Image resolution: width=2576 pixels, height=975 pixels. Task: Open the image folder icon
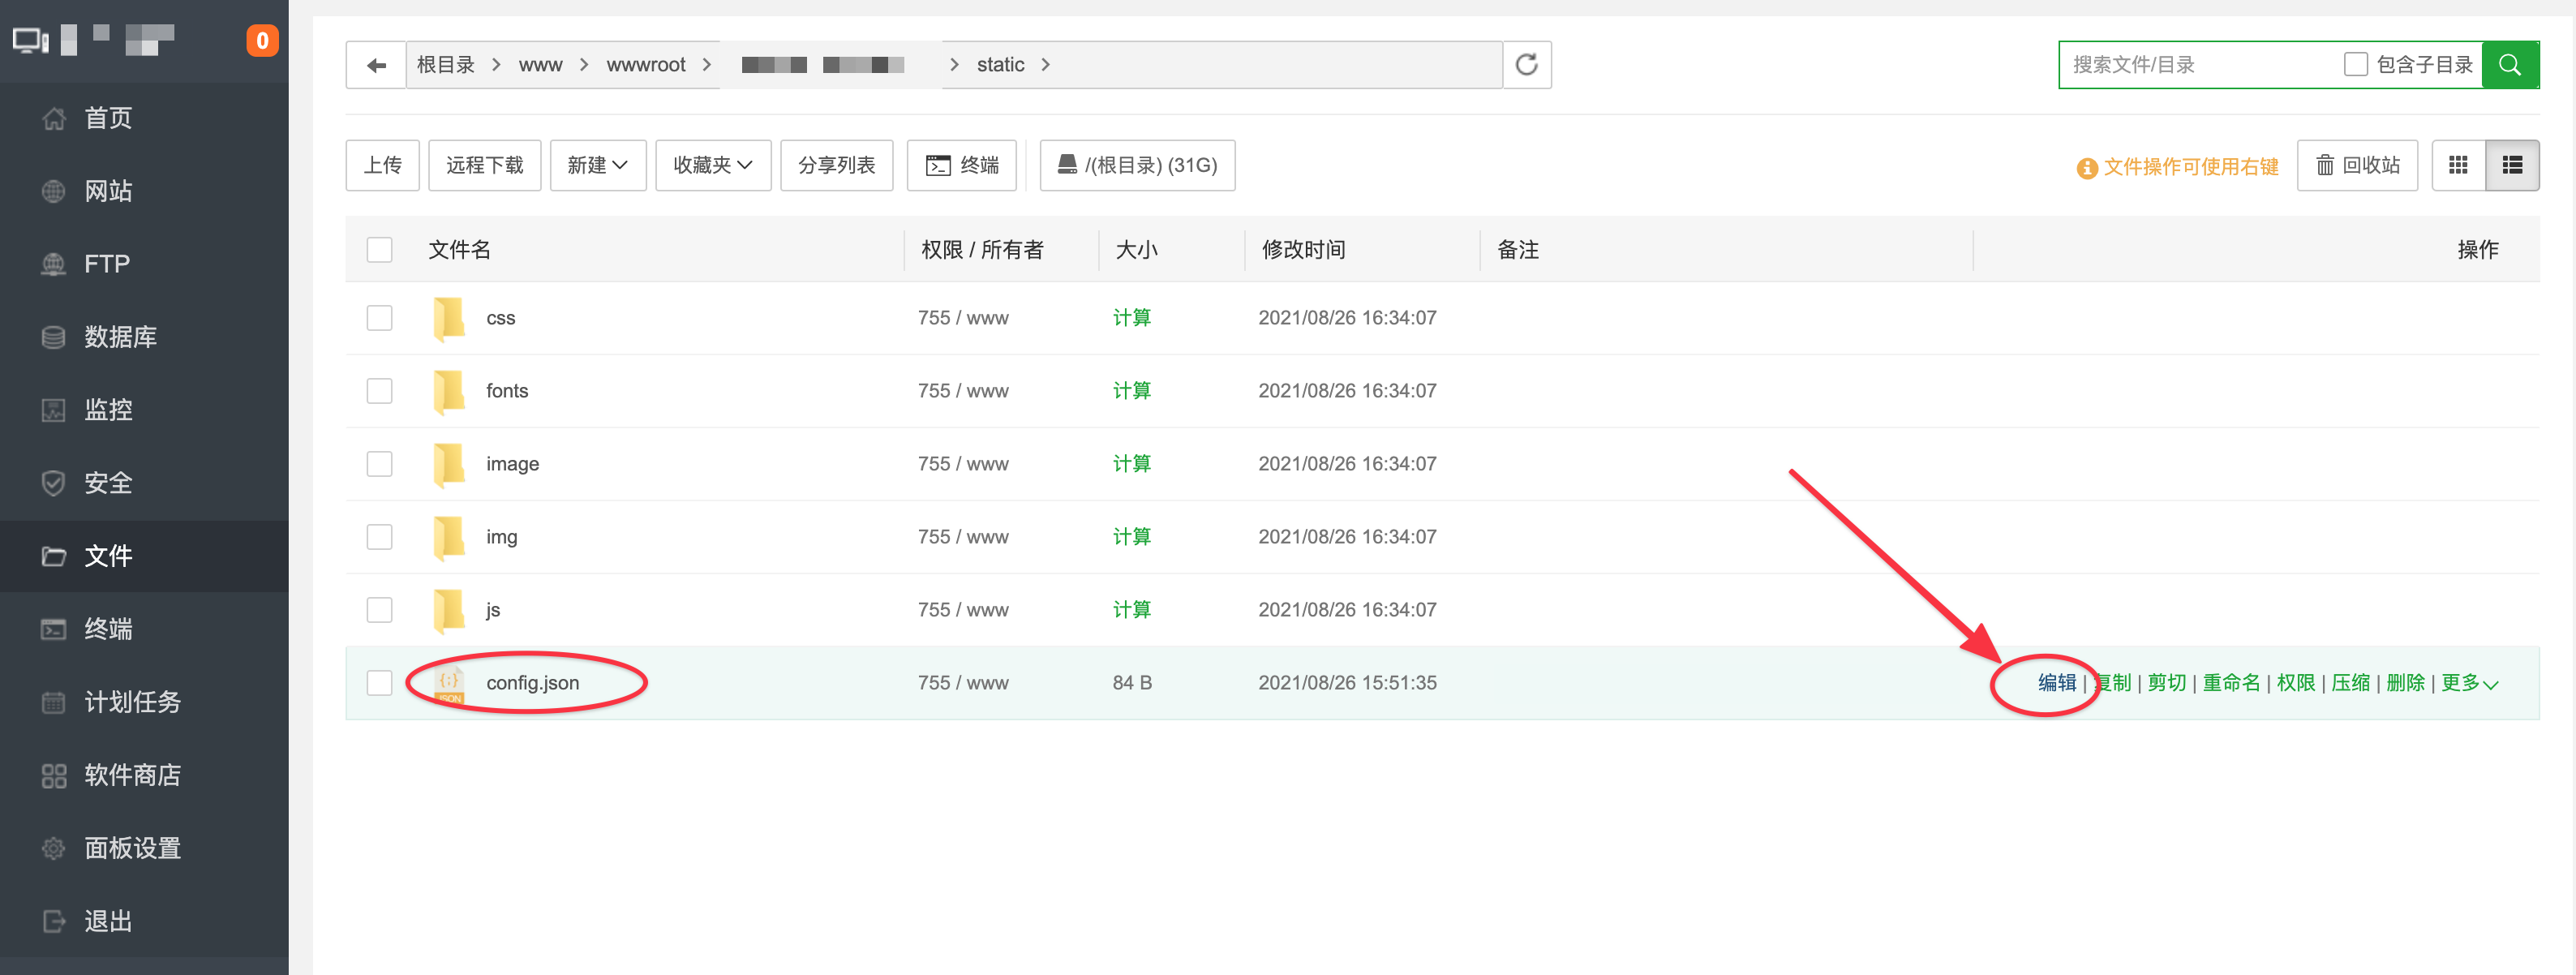[x=449, y=464]
